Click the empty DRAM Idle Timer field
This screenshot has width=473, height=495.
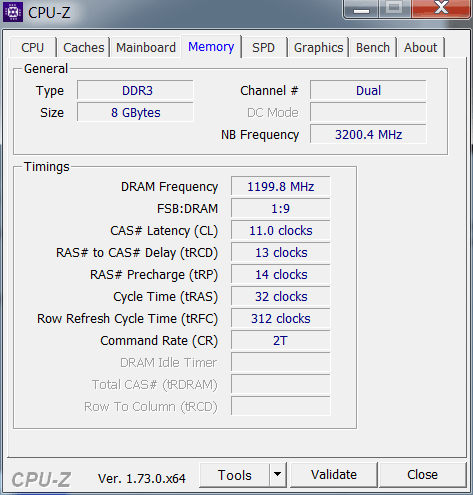(281, 363)
